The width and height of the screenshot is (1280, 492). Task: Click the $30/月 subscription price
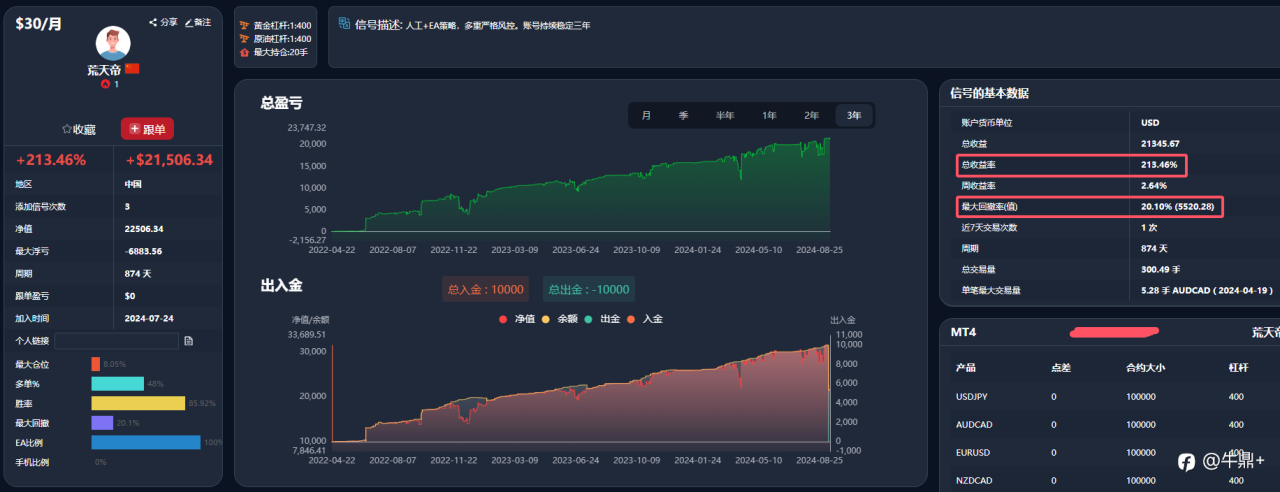(x=39, y=23)
